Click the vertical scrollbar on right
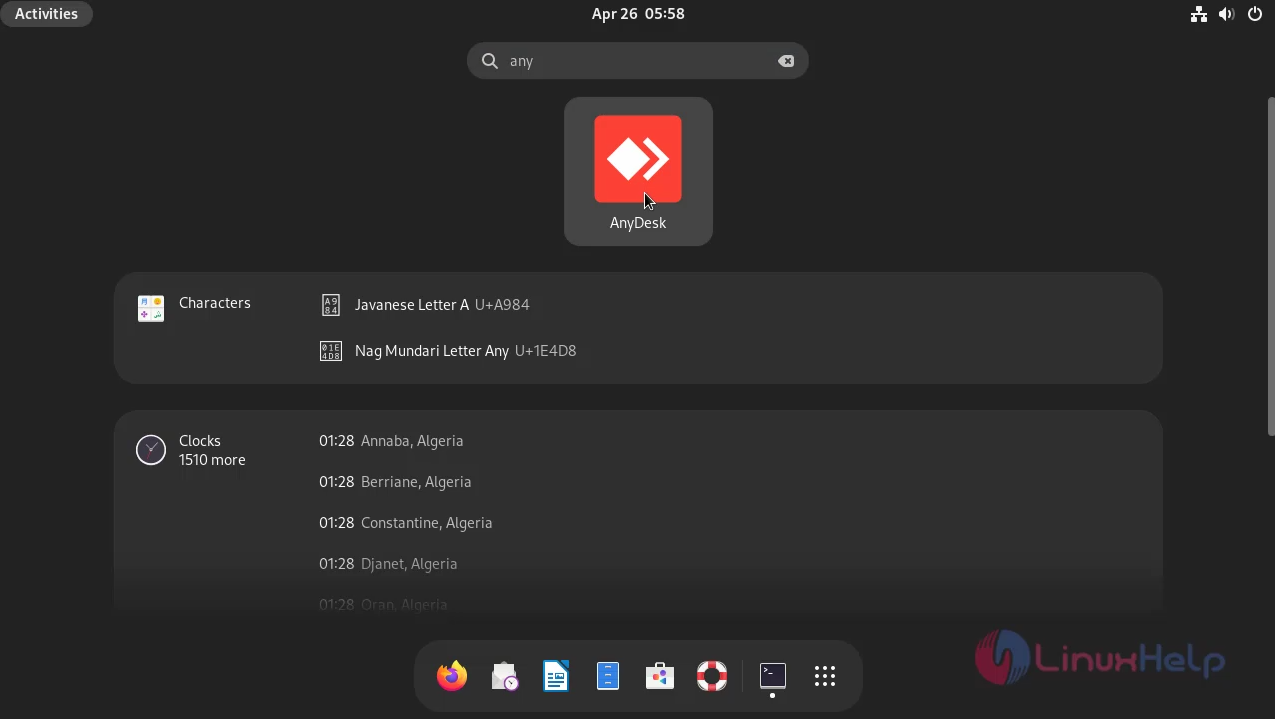The image size is (1275, 719). coord(1270,266)
